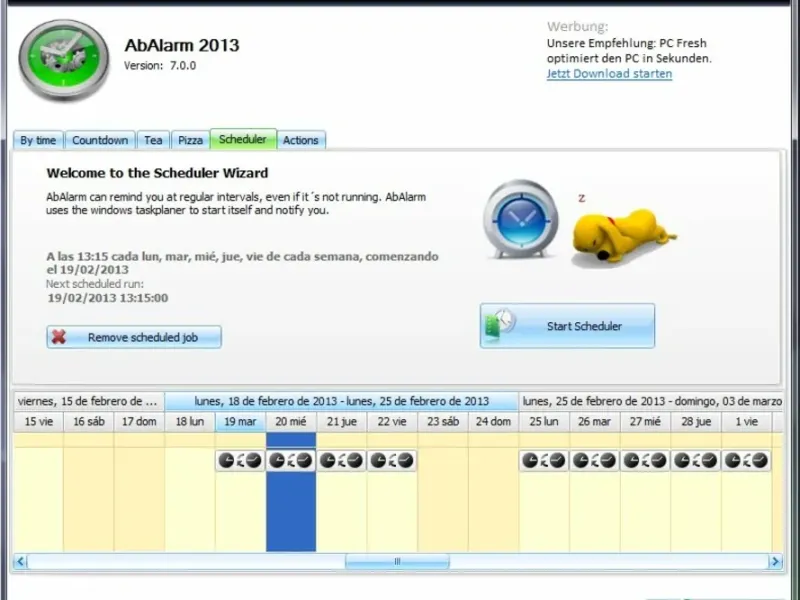Select the 21 jue day column header
The width and height of the screenshot is (800, 600).
coord(341,422)
